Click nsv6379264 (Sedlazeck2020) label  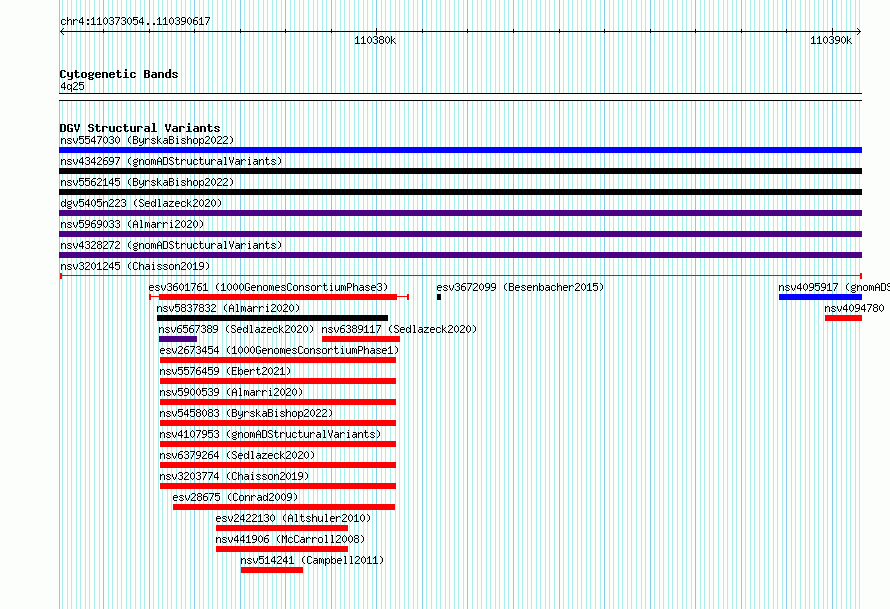[237, 455]
